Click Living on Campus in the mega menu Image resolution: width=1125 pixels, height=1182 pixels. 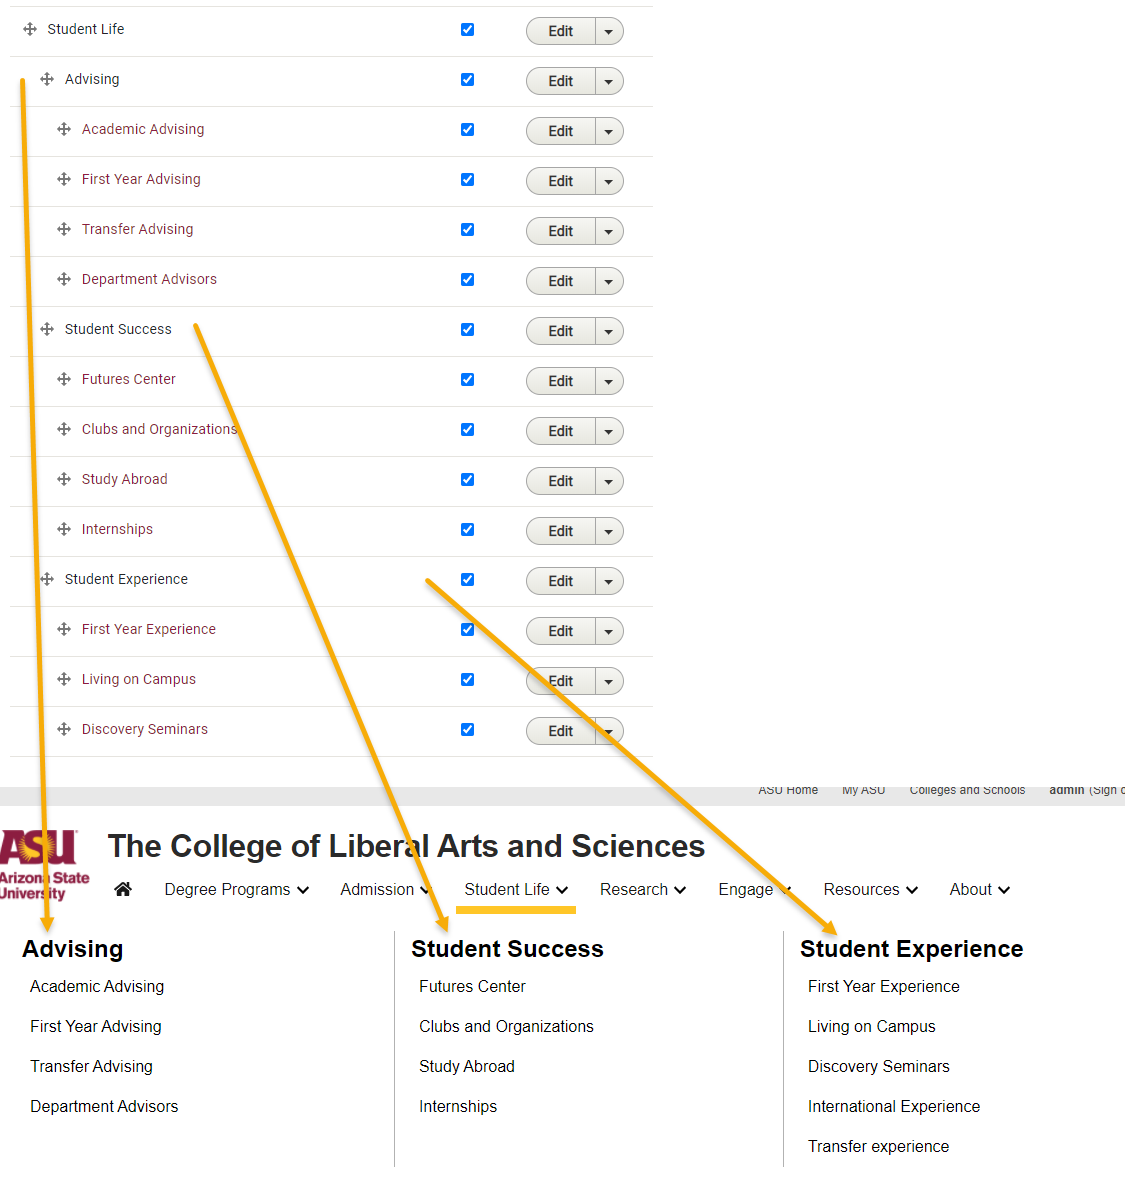point(872,1026)
